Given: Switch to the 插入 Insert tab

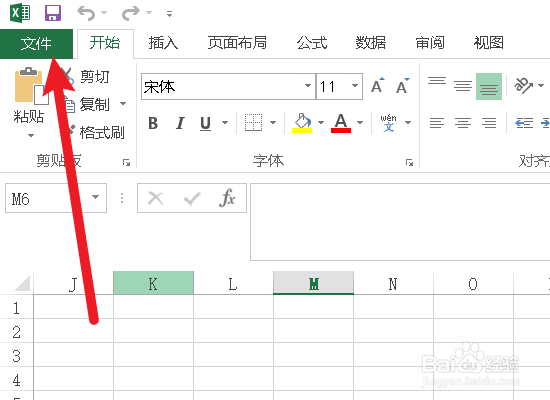Looking at the screenshot, I should click(x=163, y=43).
